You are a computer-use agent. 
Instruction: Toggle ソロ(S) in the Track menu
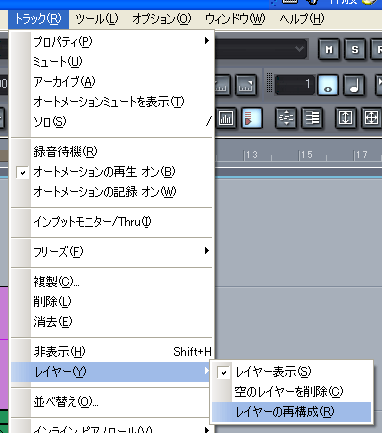click(x=112, y=122)
